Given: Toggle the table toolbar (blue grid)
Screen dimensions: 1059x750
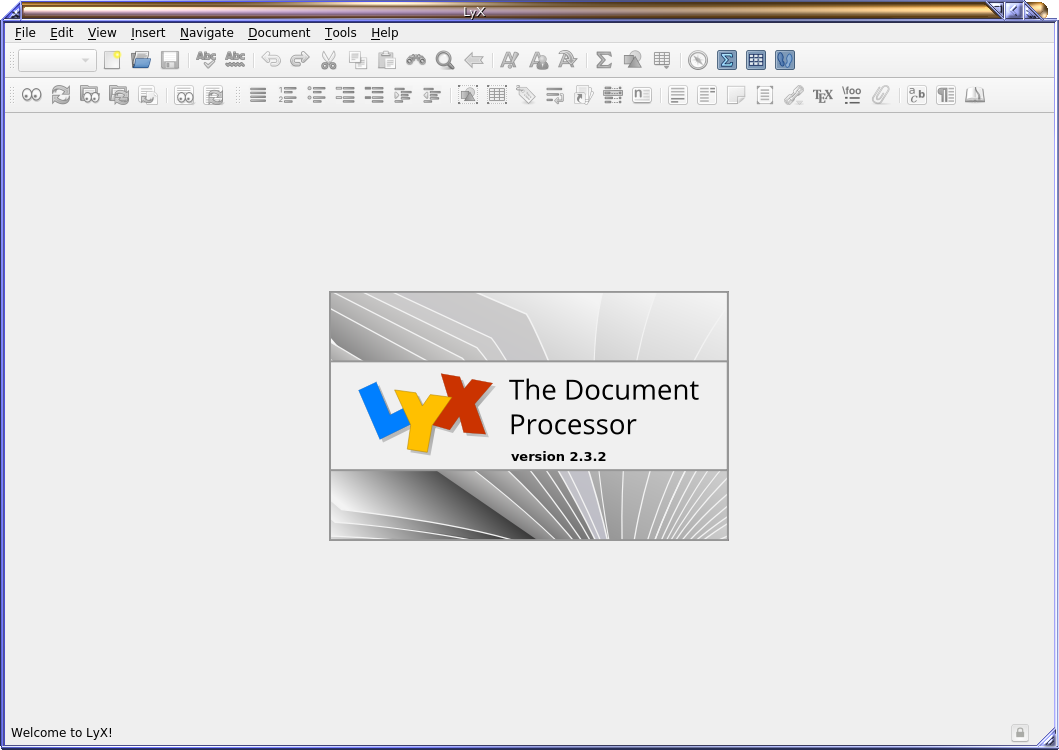Looking at the screenshot, I should pos(756,60).
